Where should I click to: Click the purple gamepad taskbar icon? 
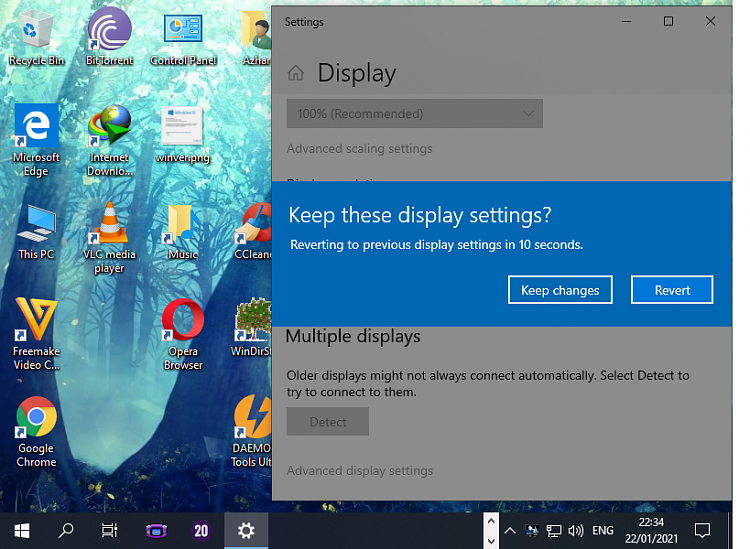coord(156,530)
